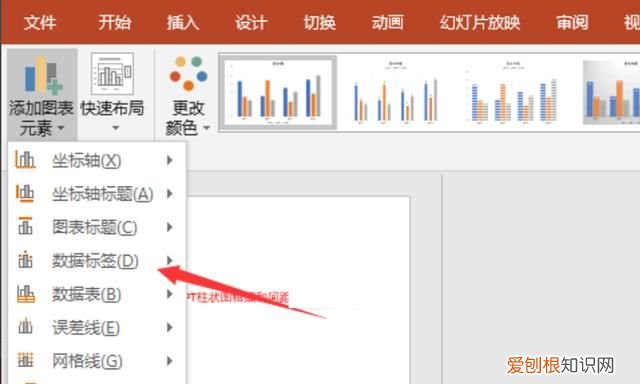Open the 添加图表元素 dropdown button

(42, 95)
